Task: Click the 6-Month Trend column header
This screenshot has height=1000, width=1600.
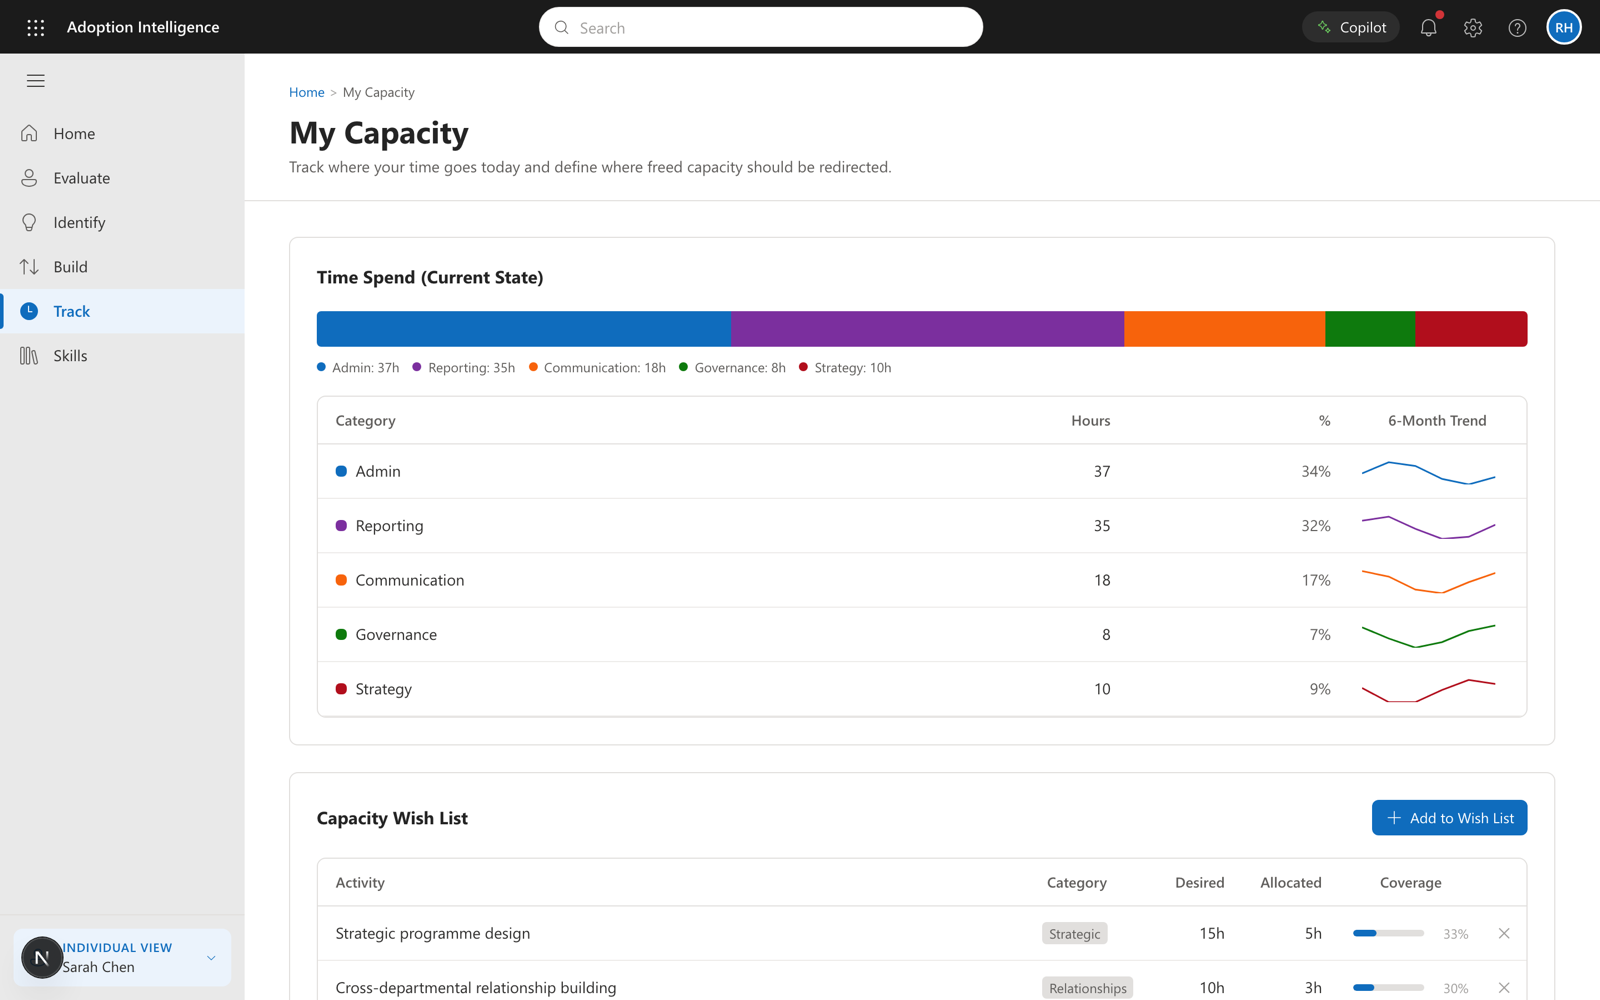Action: pyautogui.click(x=1437, y=421)
